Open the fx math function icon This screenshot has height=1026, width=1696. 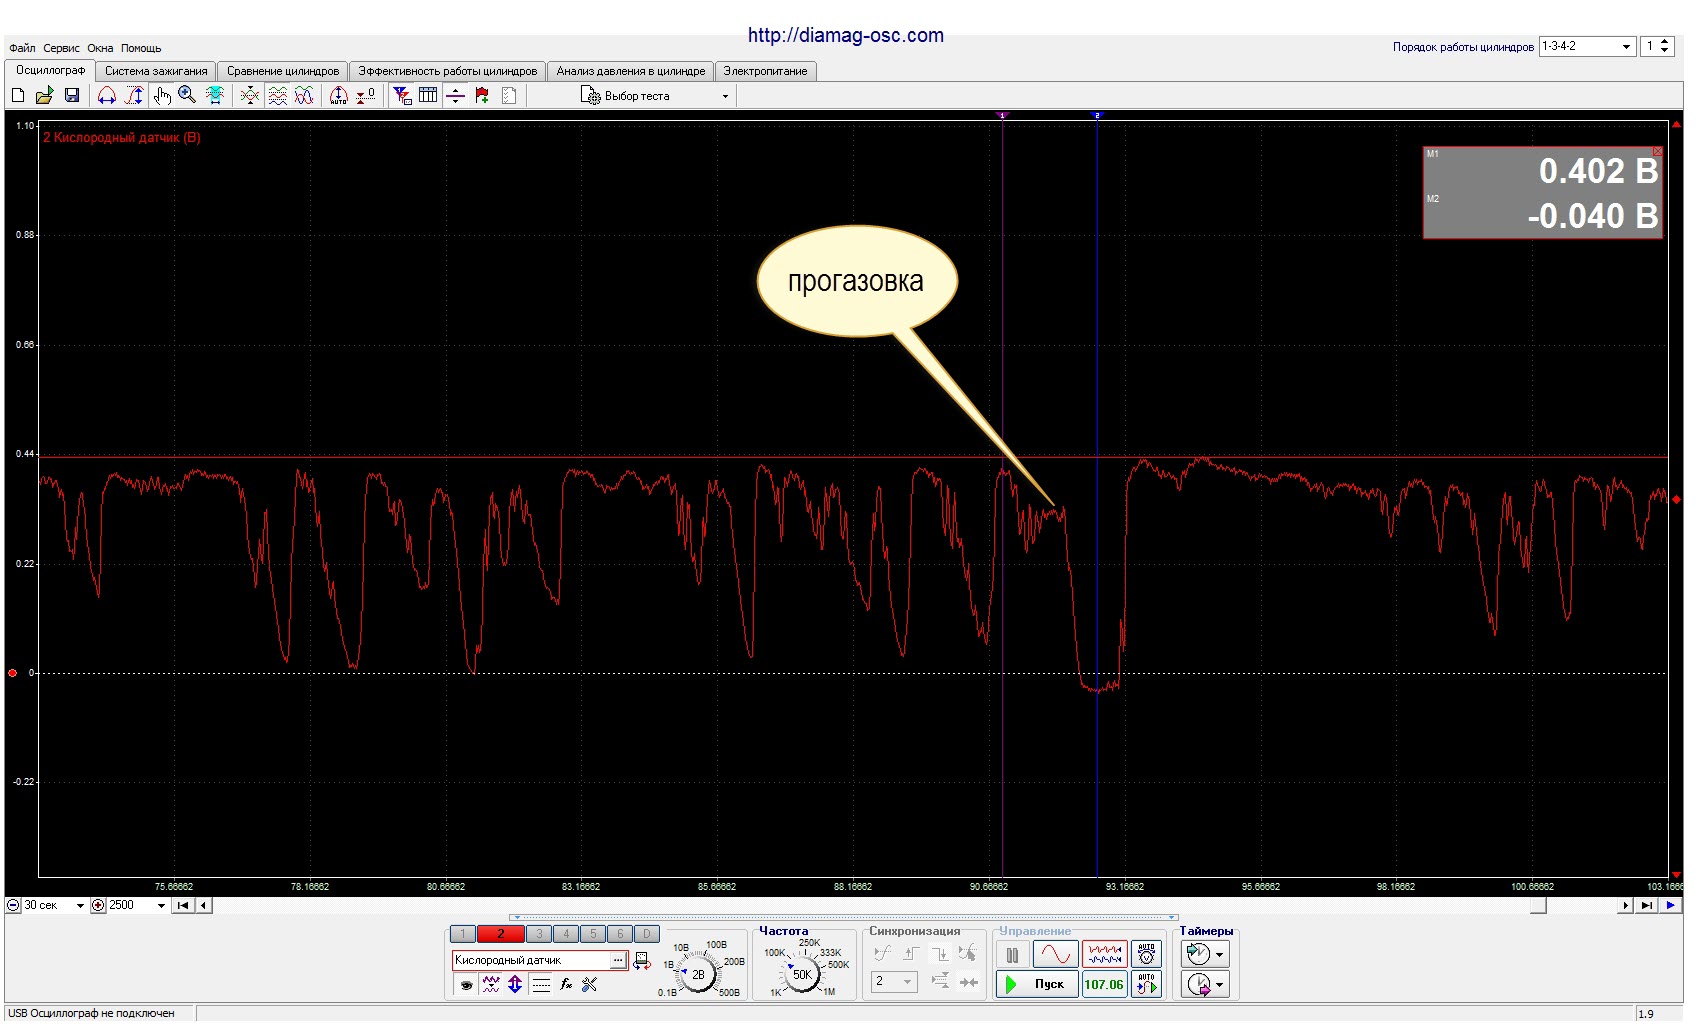(566, 985)
